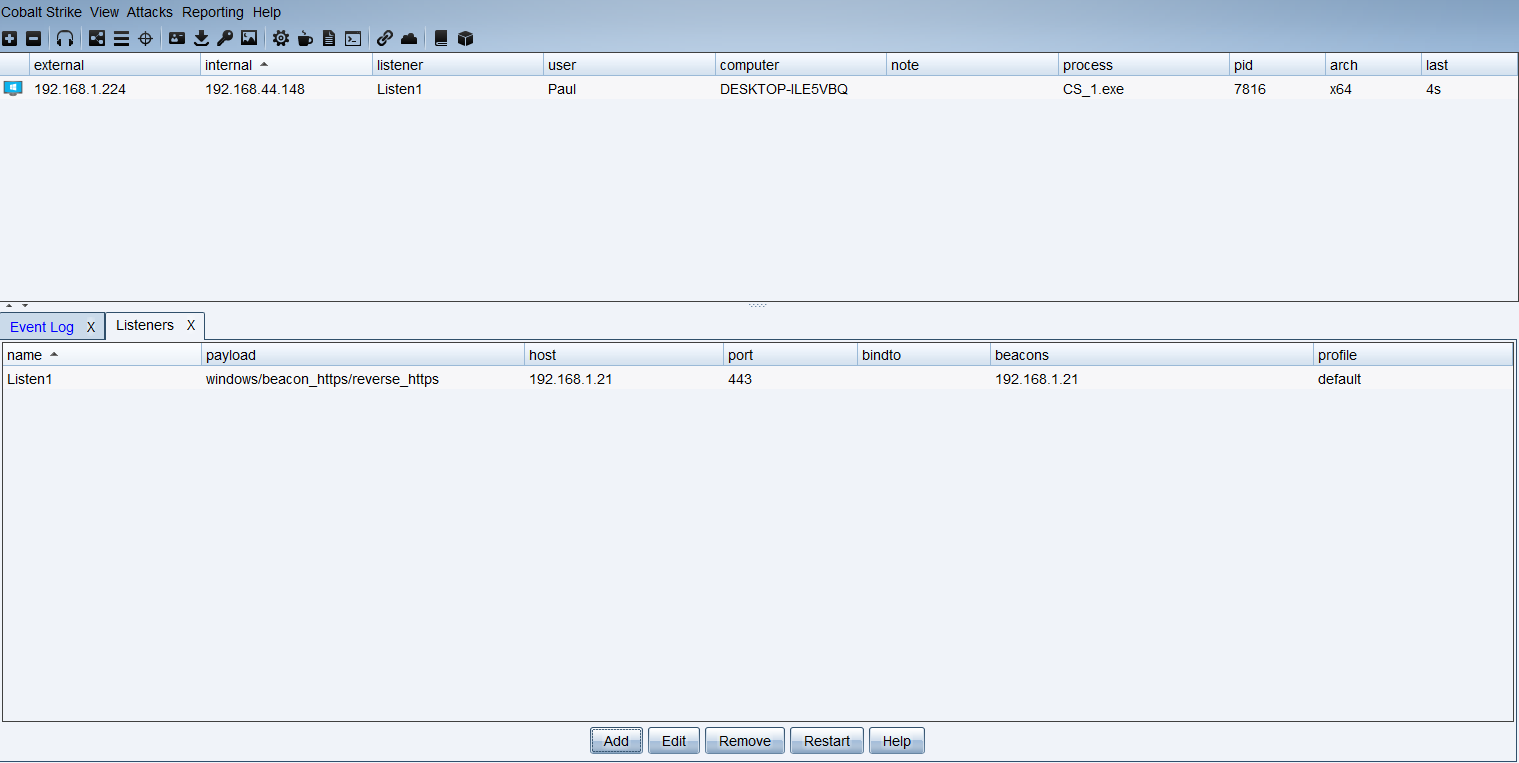Sort sessions by internal column header

point(286,65)
